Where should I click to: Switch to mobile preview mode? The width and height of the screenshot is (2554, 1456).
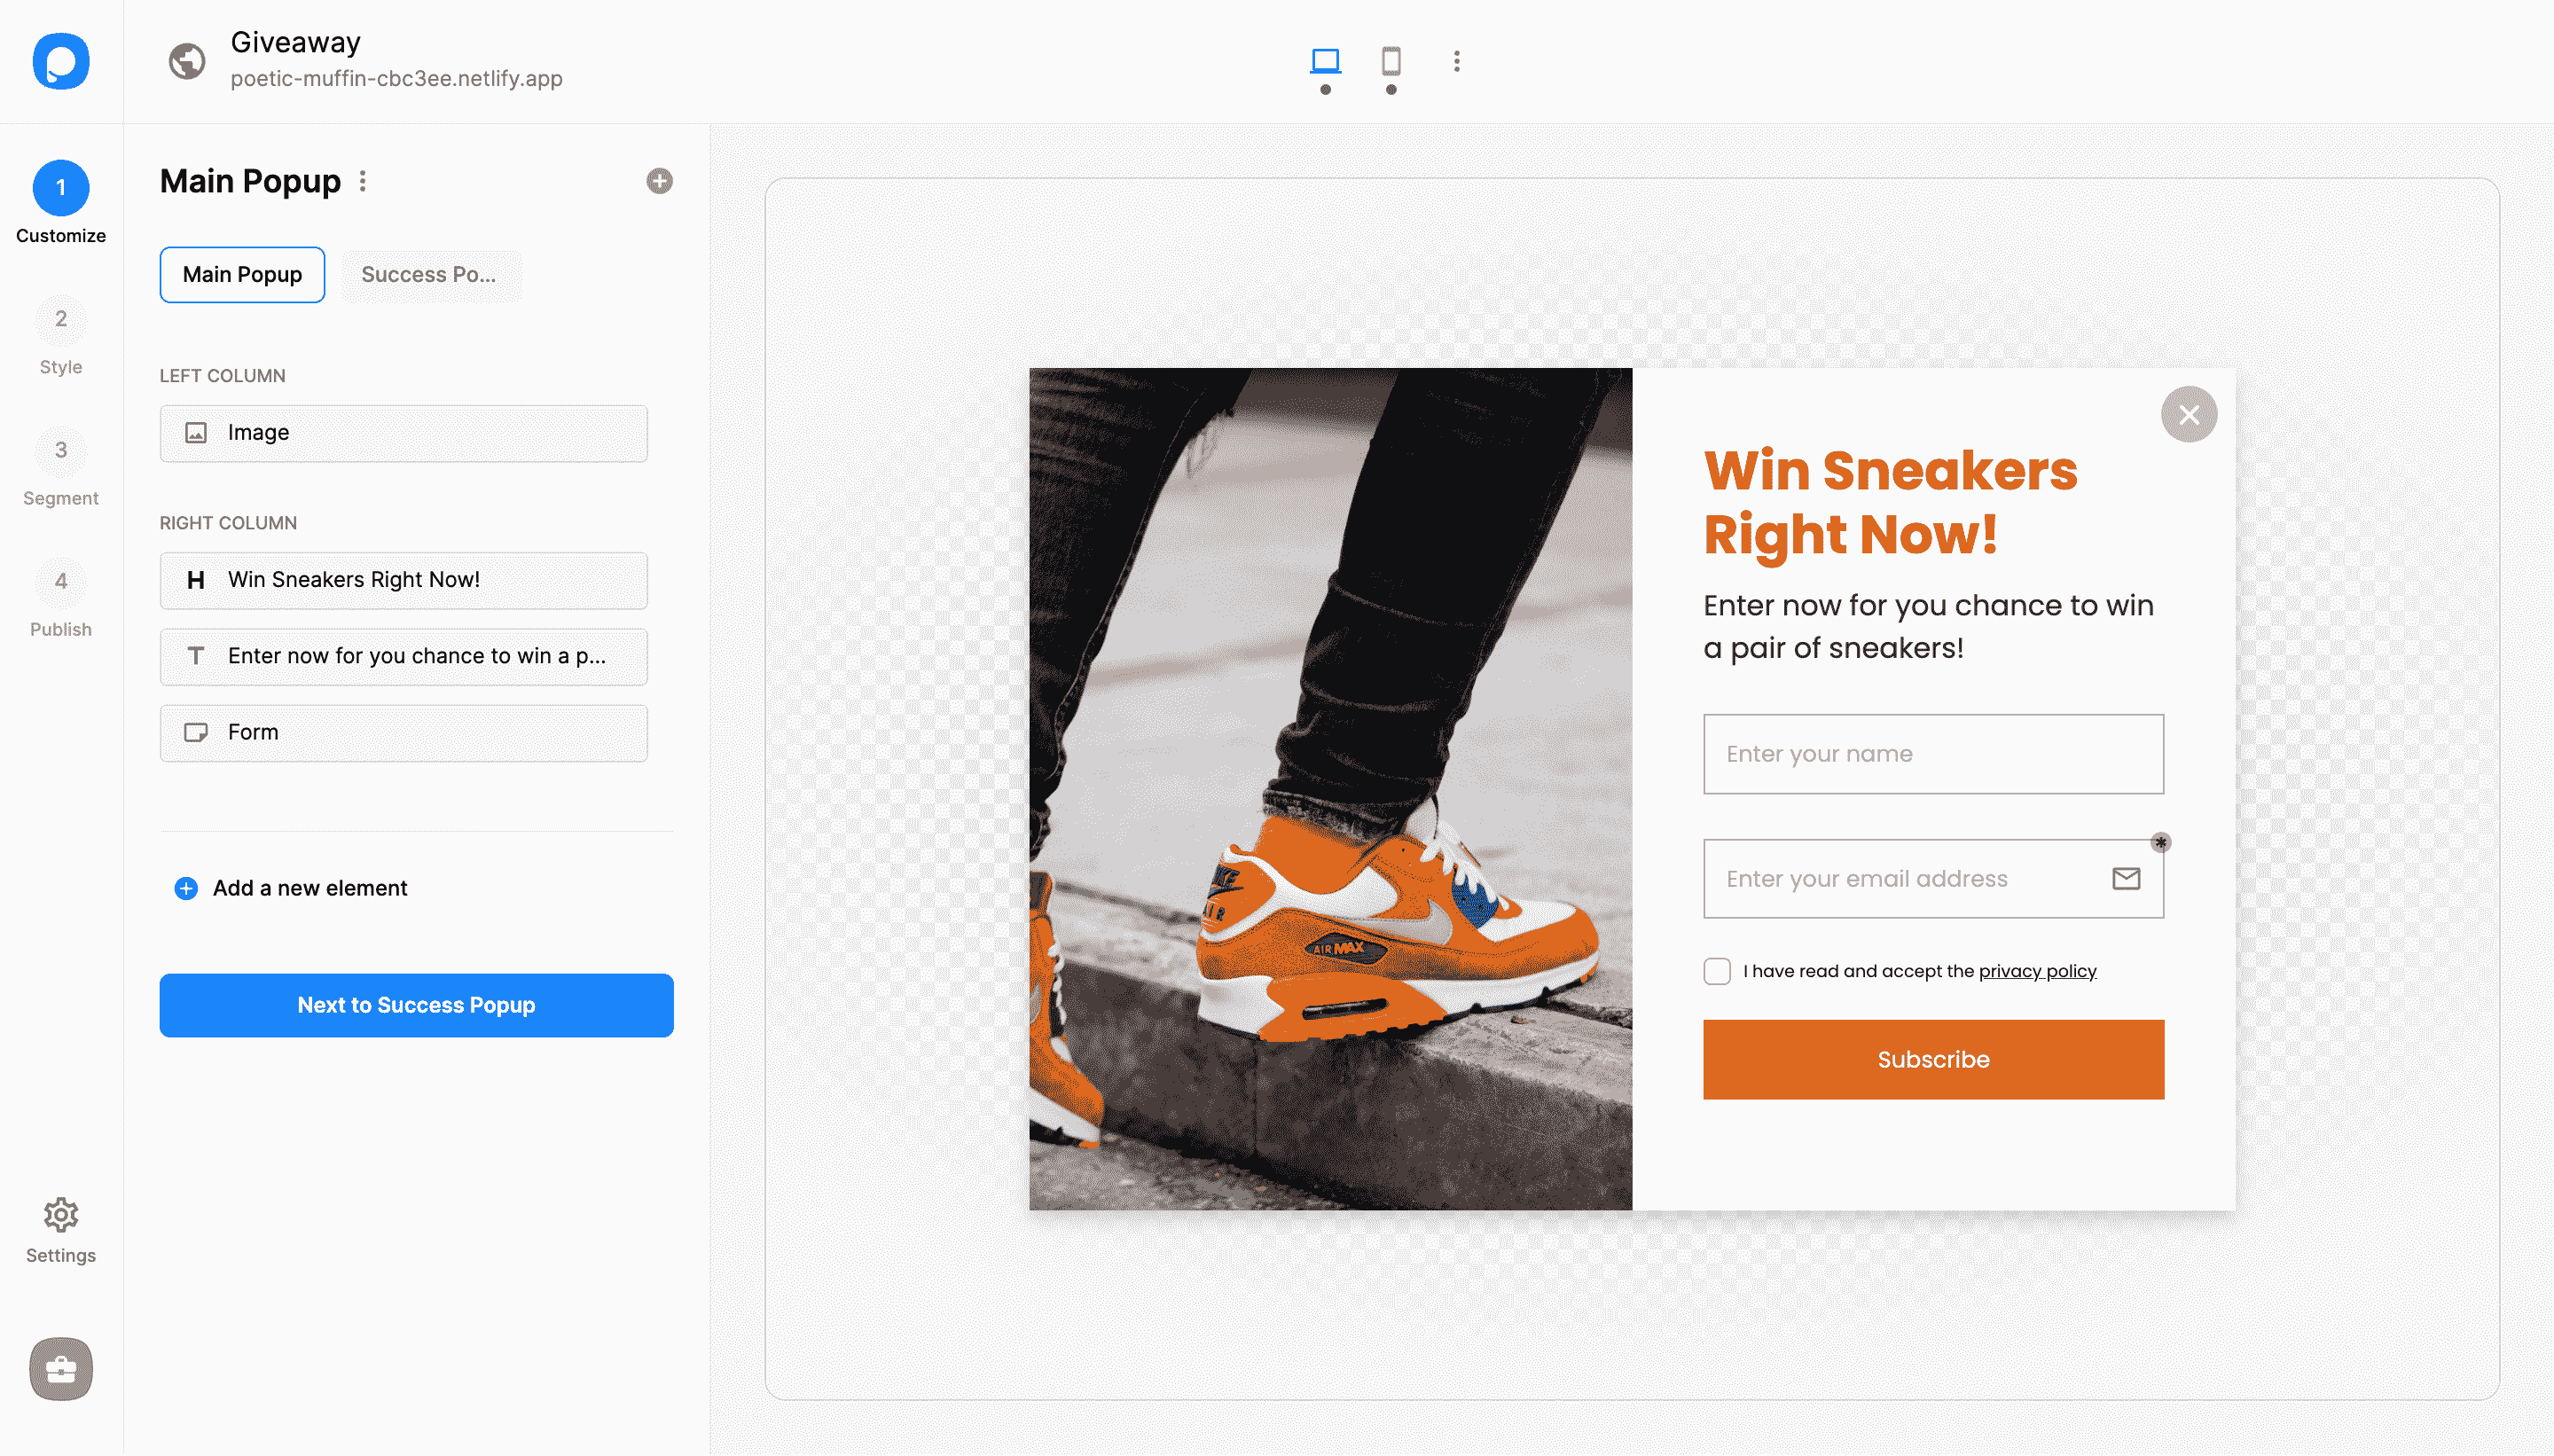(x=1391, y=62)
